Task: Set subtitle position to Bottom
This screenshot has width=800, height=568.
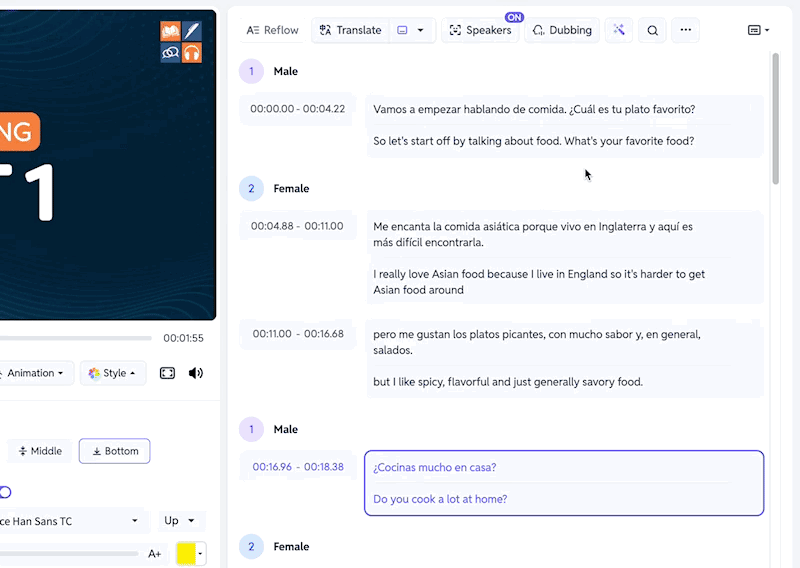Action: click(x=114, y=451)
